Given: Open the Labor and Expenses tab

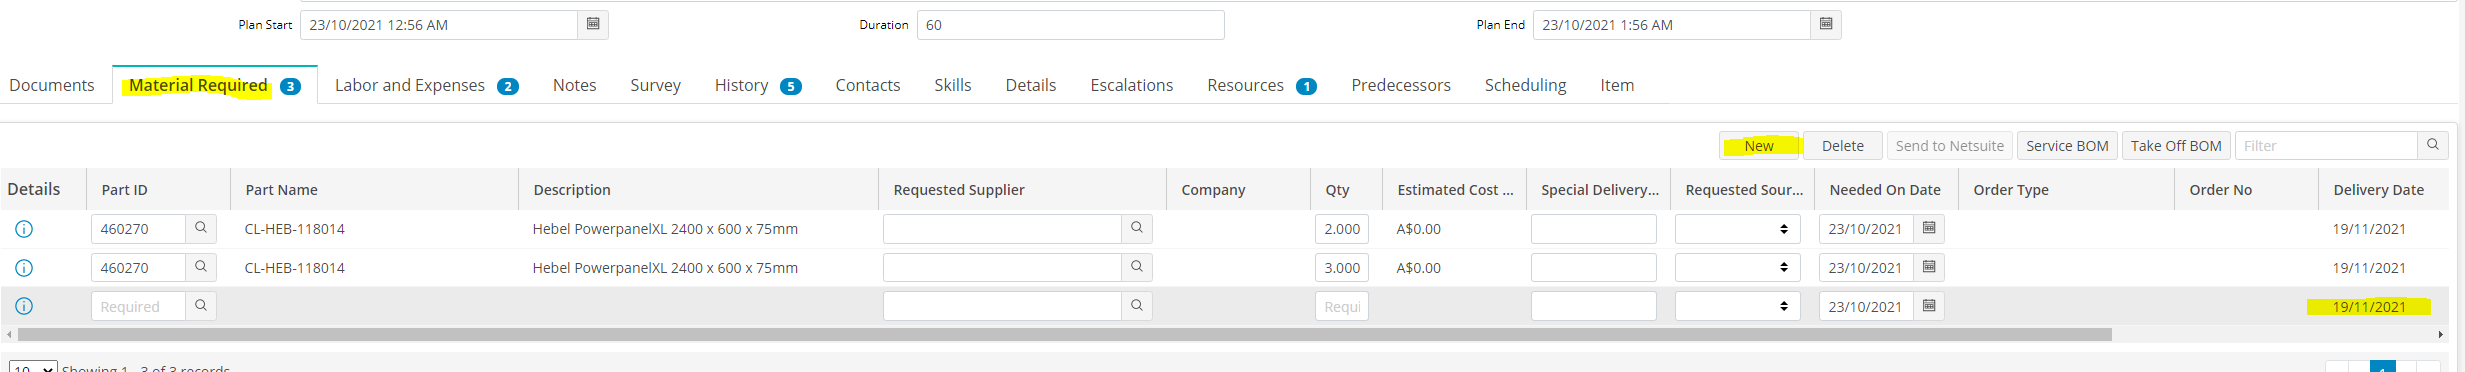Looking at the screenshot, I should [426, 85].
